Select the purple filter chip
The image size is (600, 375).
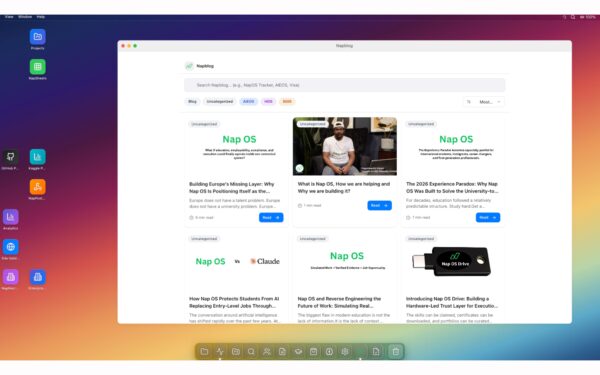click(x=268, y=101)
